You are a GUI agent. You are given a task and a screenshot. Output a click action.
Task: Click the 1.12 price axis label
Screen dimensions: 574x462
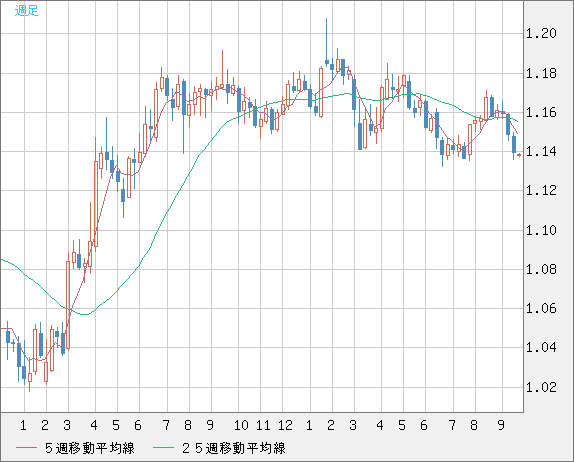(541, 190)
